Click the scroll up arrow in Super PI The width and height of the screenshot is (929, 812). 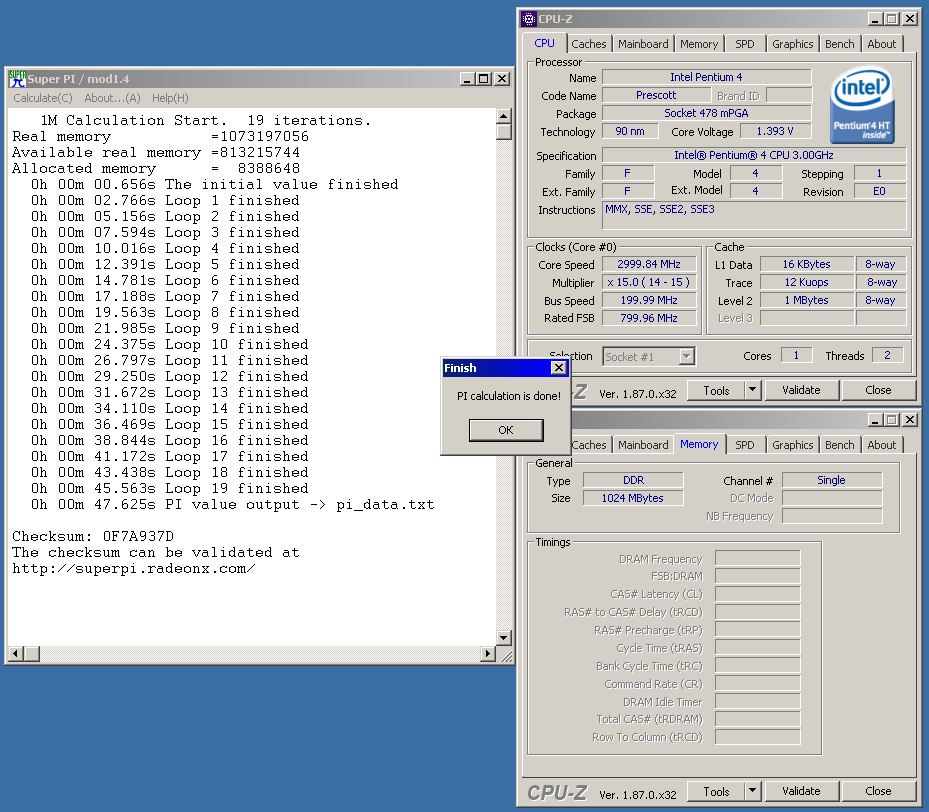(504, 116)
